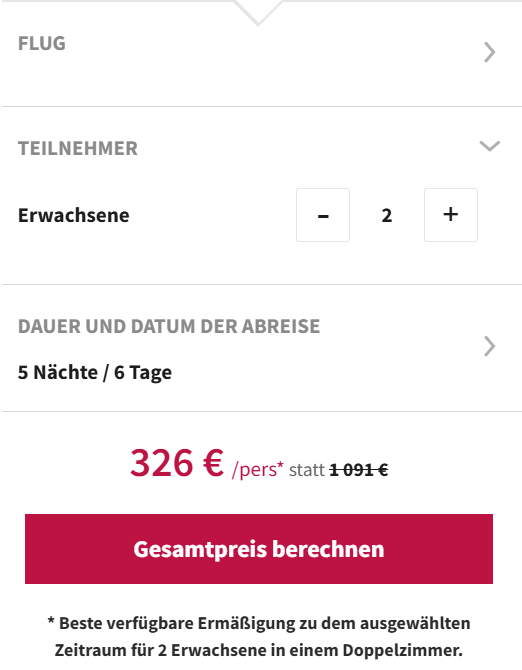Open the FLUG section arrow
The width and height of the screenshot is (522, 670).
[x=490, y=52]
